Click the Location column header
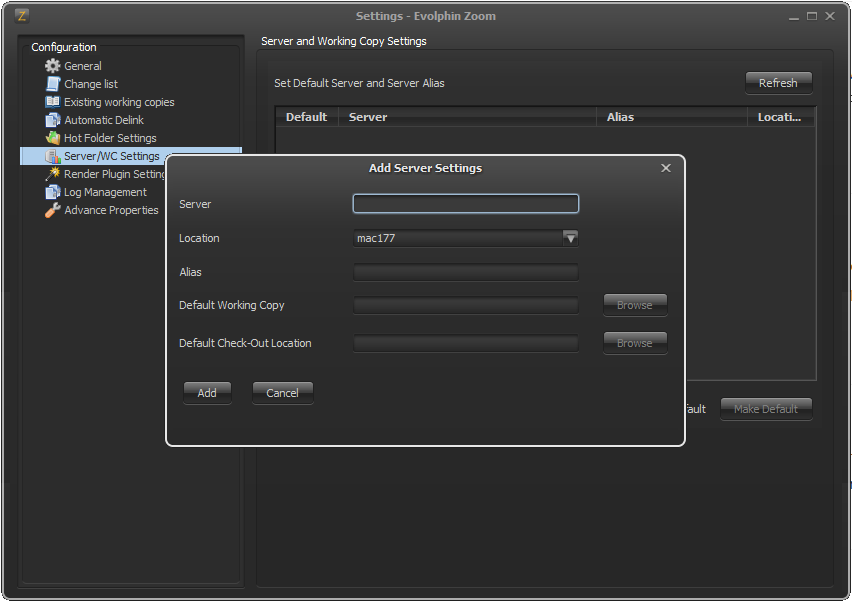This screenshot has width=852, height=601. click(781, 117)
